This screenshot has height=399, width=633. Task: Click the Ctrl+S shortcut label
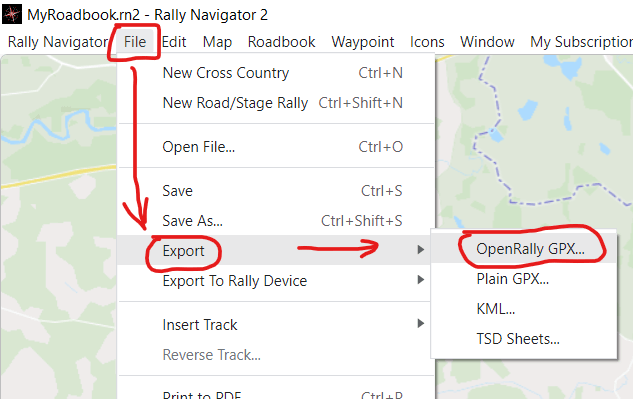pyautogui.click(x=382, y=191)
